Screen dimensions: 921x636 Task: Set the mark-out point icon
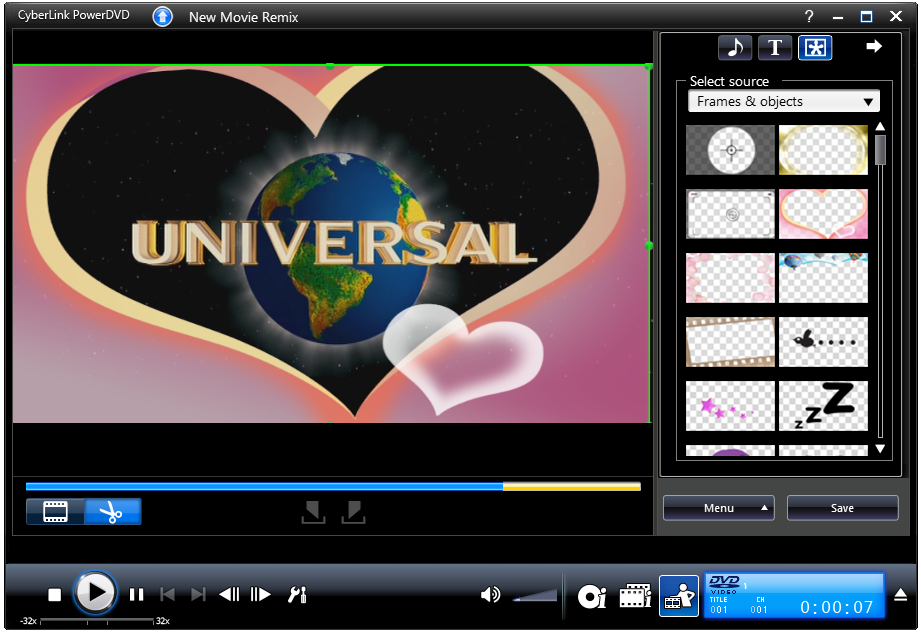click(x=353, y=512)
